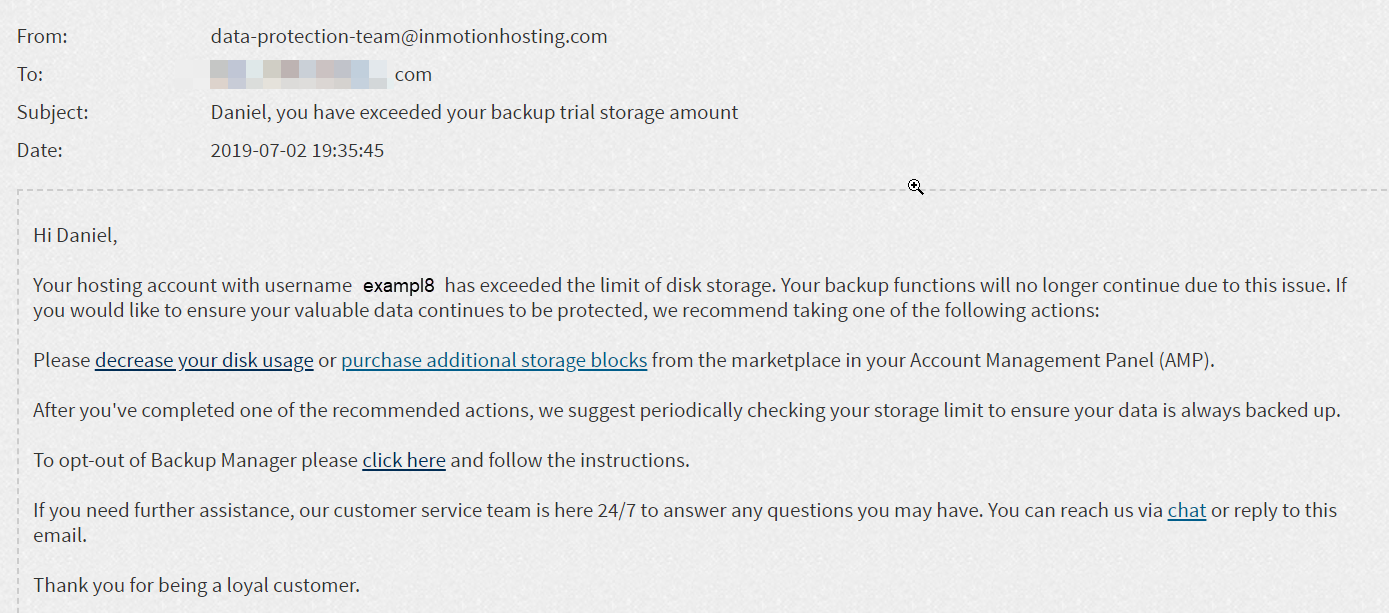Click the username "exampl8" in the message
1389x613 pixels.
[x=398, y=286]
